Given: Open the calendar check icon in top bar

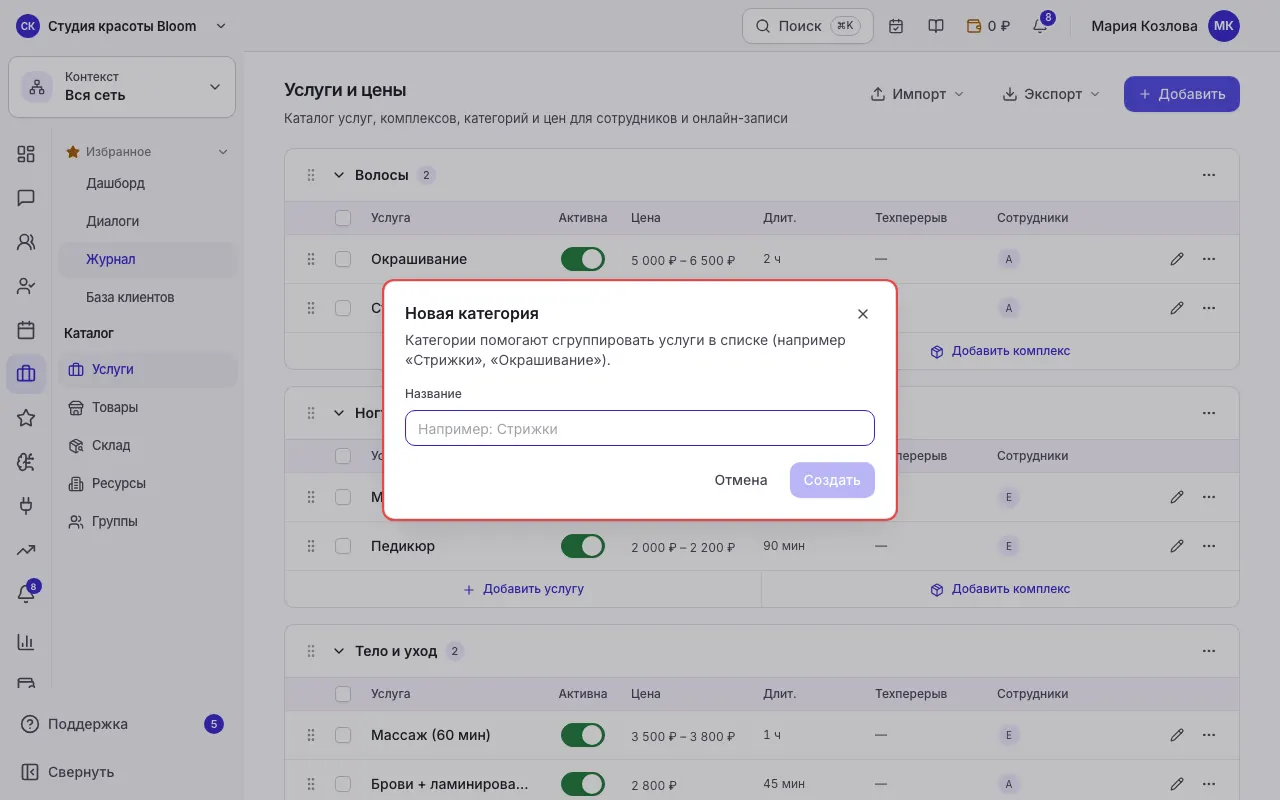Looking at the screenshot, I should tap(896, 26).
